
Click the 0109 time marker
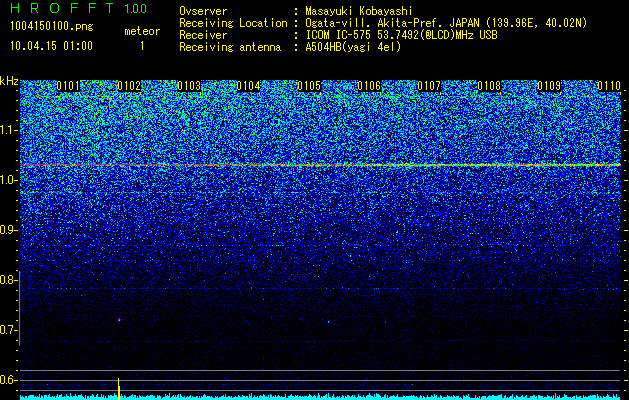[549, 86]
